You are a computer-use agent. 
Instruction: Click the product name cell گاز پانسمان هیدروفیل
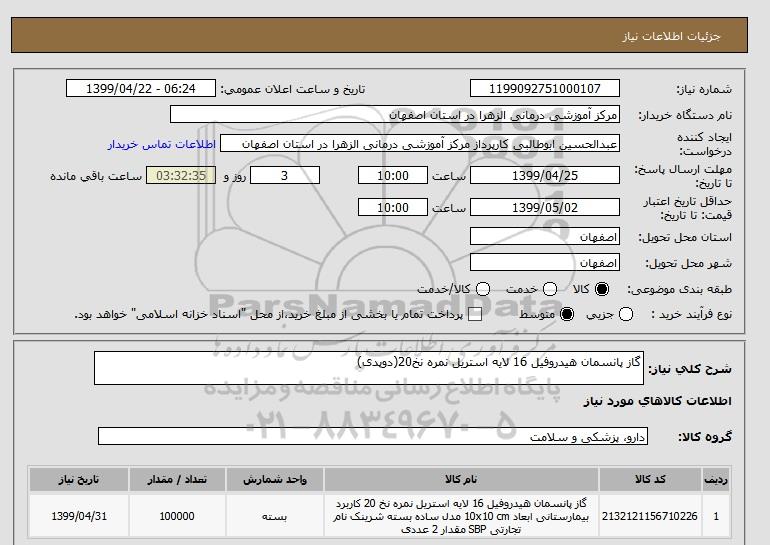pyautogui.click(x=461, y=516)
